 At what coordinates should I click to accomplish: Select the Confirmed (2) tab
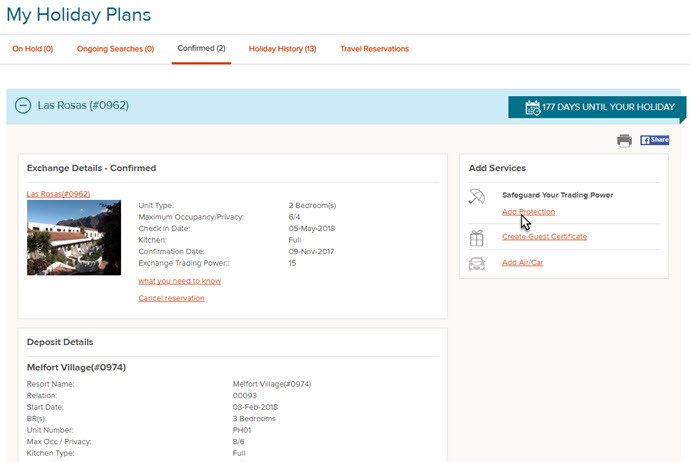tap(202, 48)
